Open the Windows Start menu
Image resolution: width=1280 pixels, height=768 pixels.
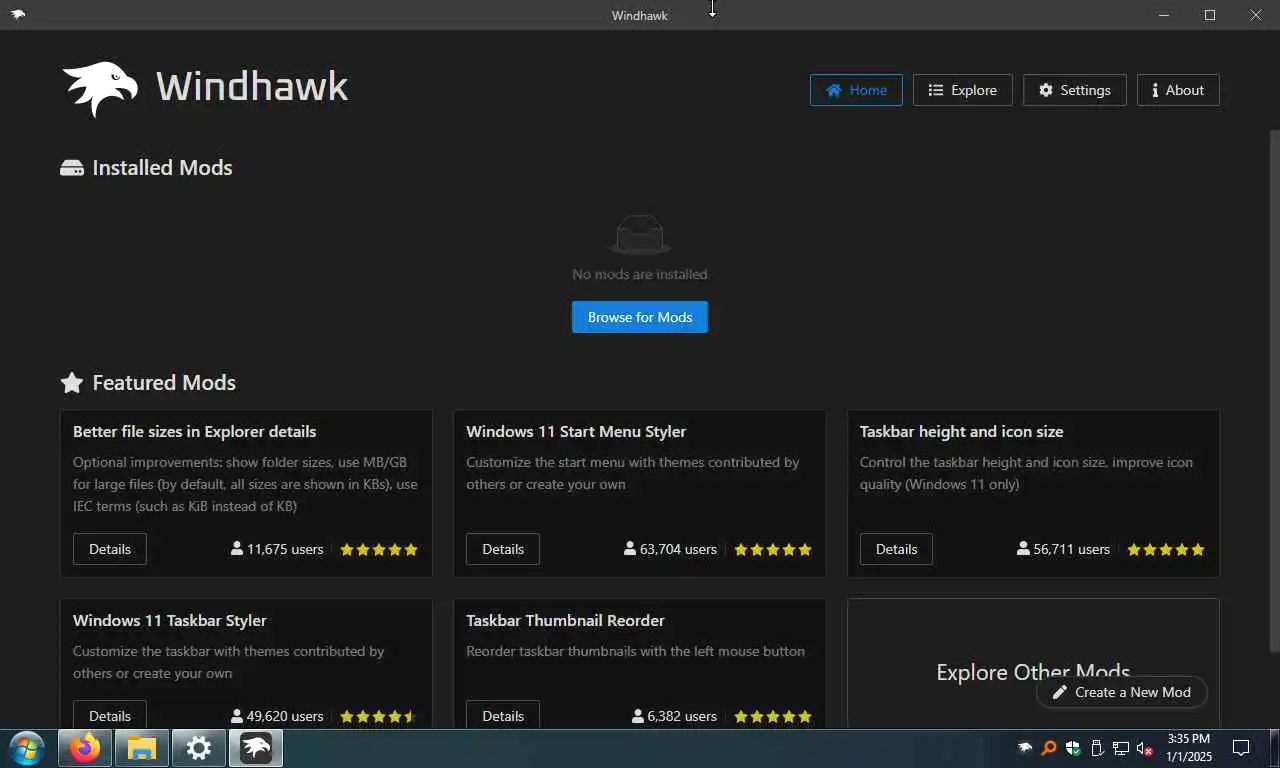(x=26, y=748)
